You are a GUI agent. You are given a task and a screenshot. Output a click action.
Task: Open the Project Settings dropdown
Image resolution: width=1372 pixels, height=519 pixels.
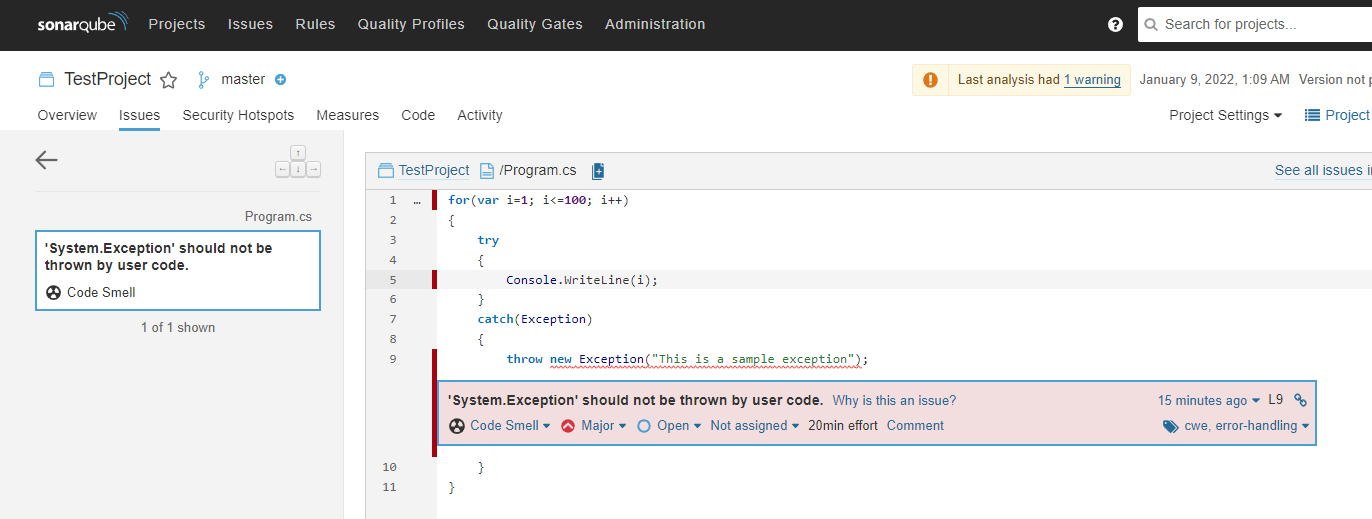coord(1225,115)
